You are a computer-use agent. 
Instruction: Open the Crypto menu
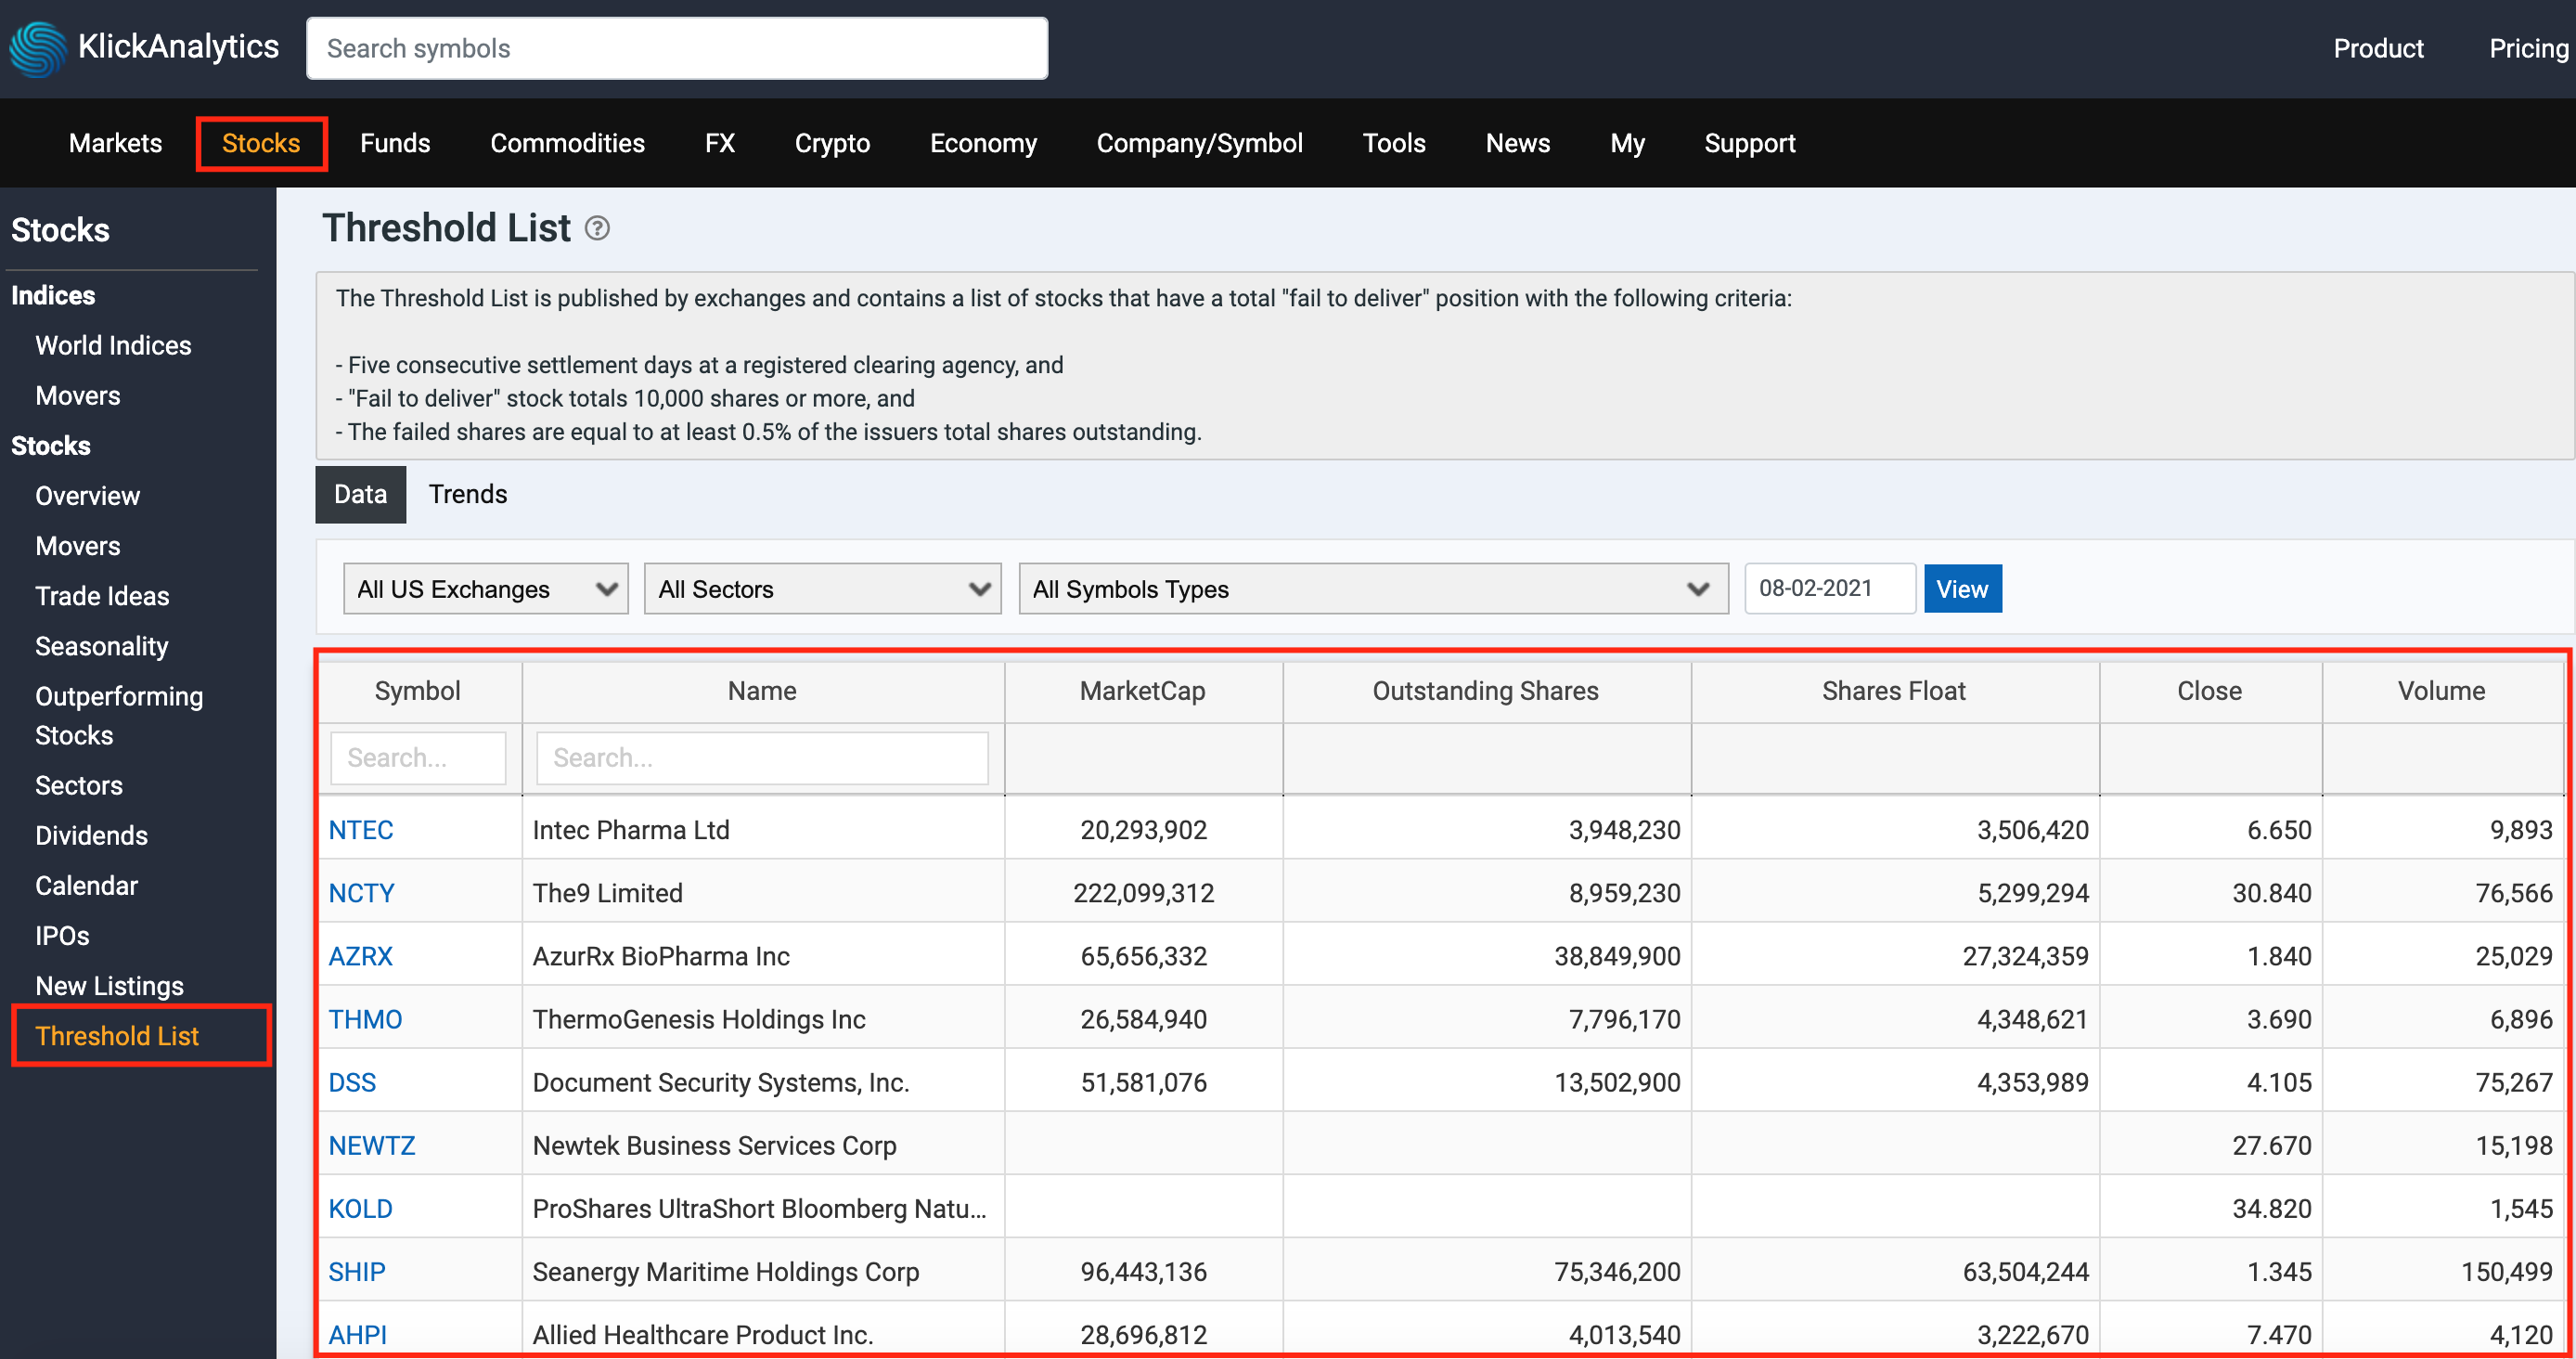pos(832,143)
